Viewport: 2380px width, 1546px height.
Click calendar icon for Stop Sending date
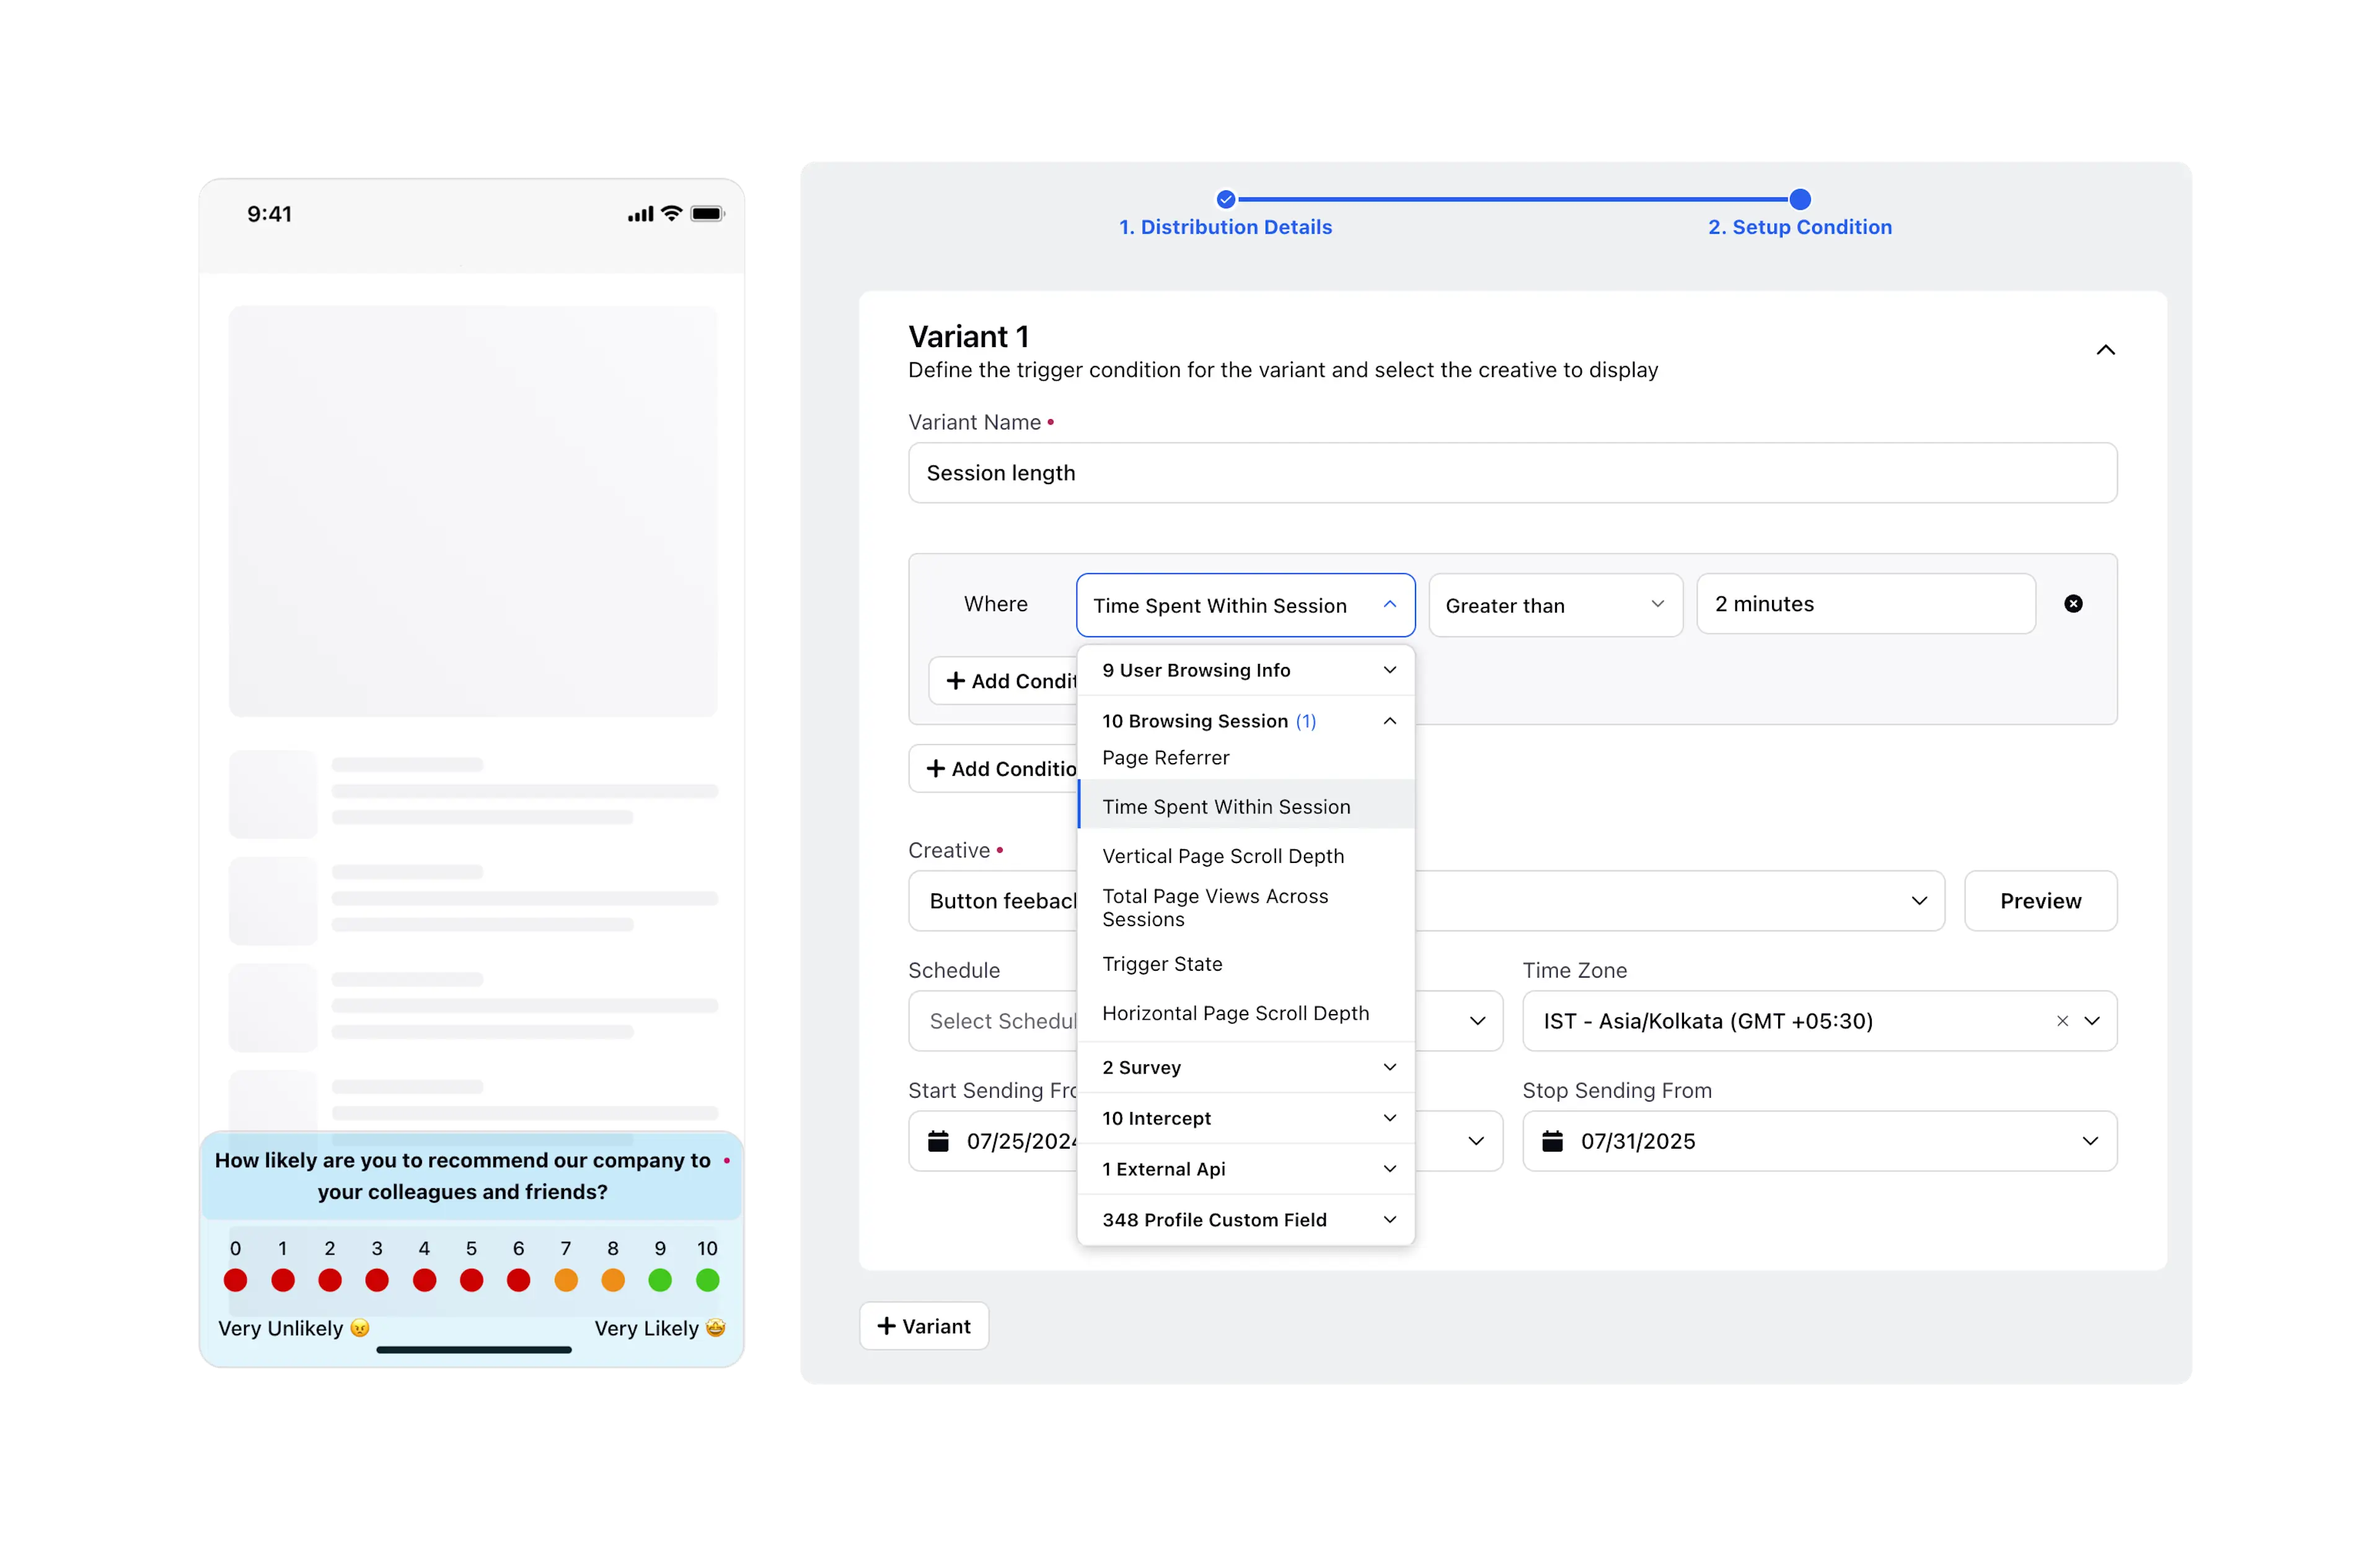(1552, 1141)
